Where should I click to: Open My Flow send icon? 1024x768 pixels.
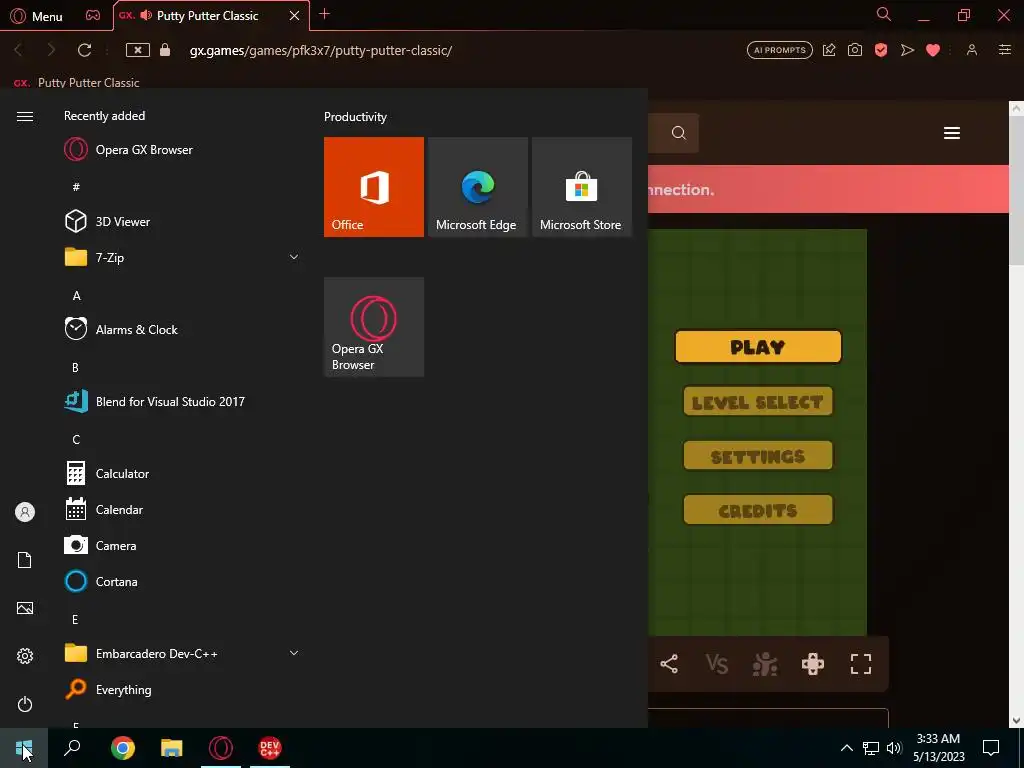click(907, 50)
